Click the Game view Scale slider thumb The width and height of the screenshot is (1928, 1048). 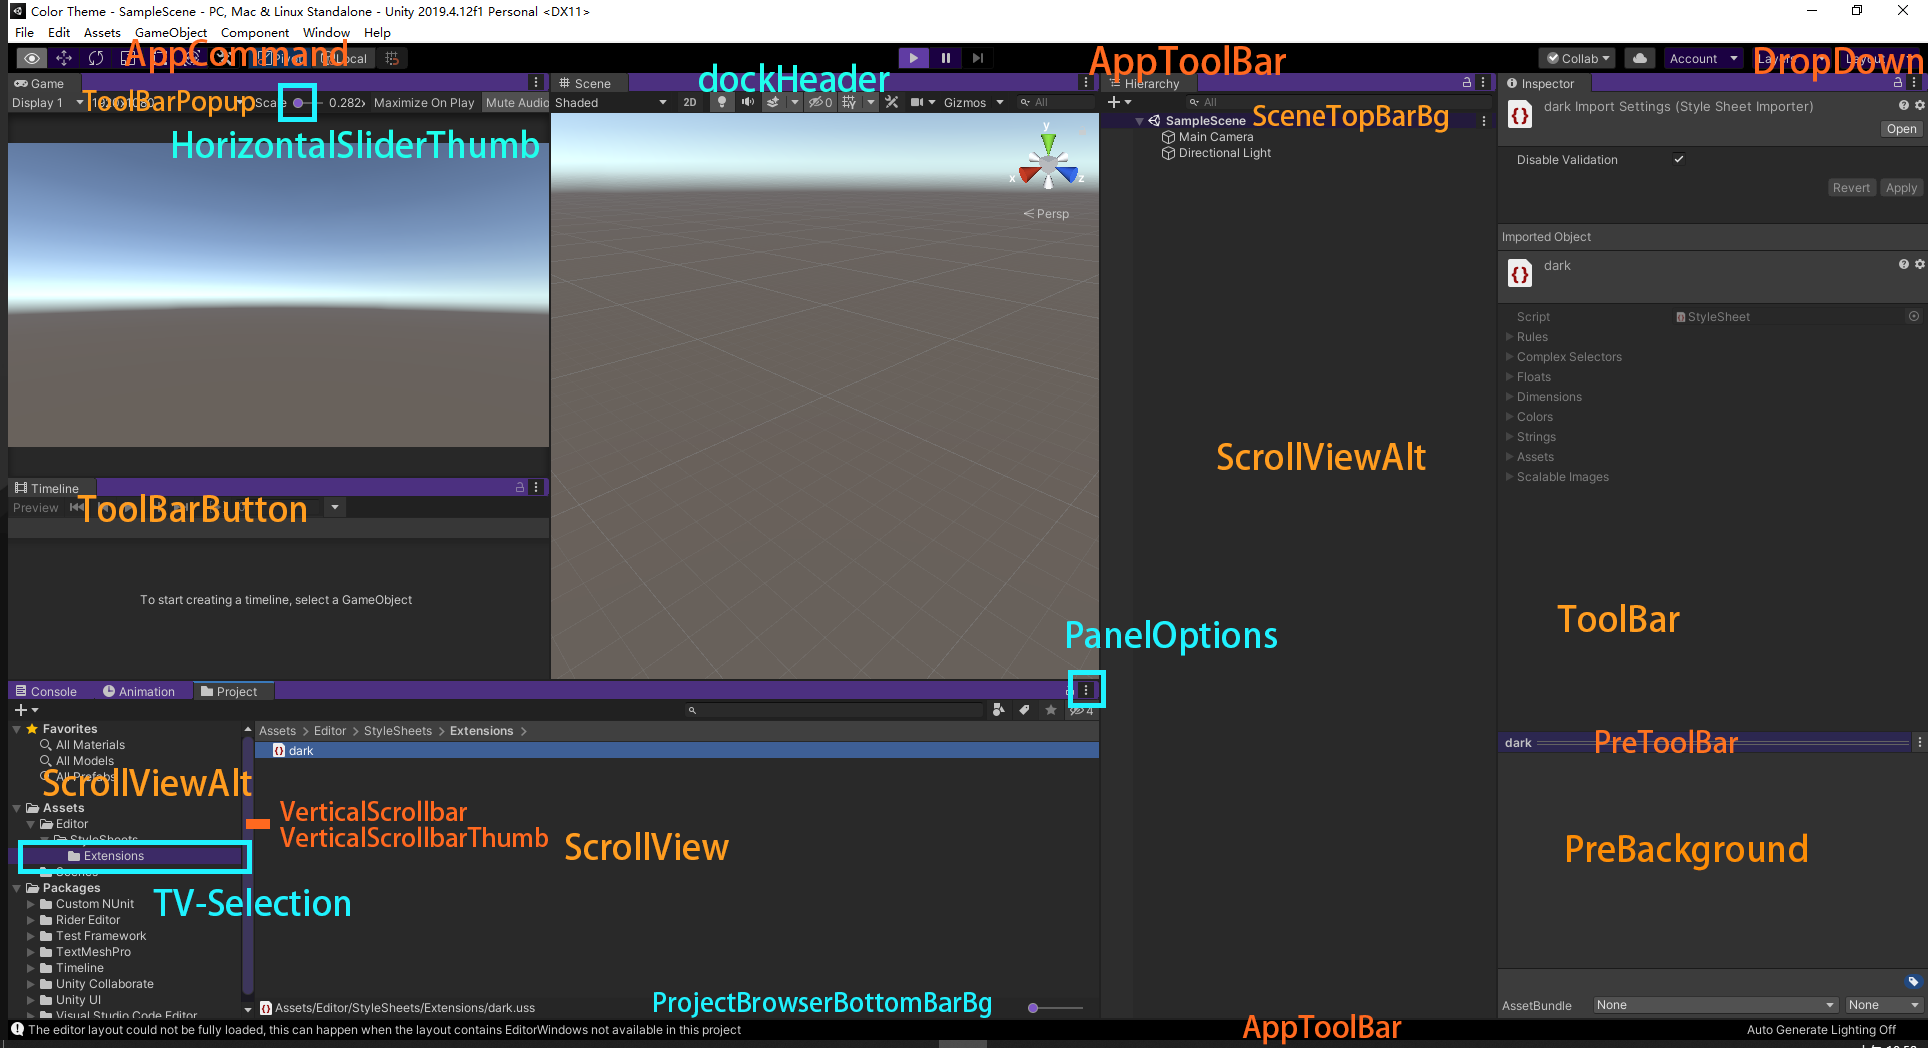pos(298,103)
